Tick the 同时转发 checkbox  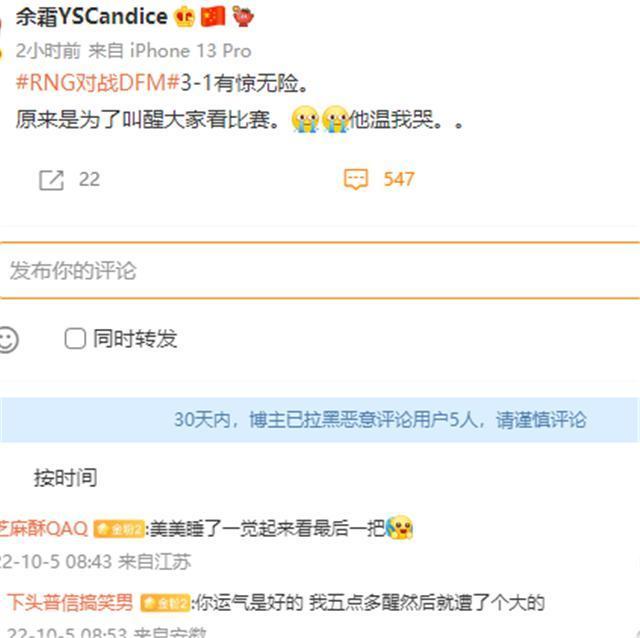(x=75, y=338)
